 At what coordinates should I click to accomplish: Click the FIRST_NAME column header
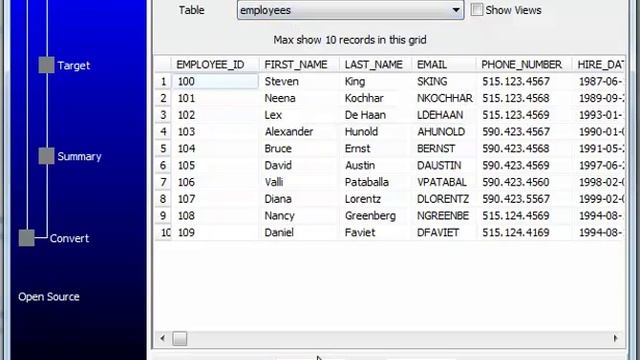coord(299,64)
